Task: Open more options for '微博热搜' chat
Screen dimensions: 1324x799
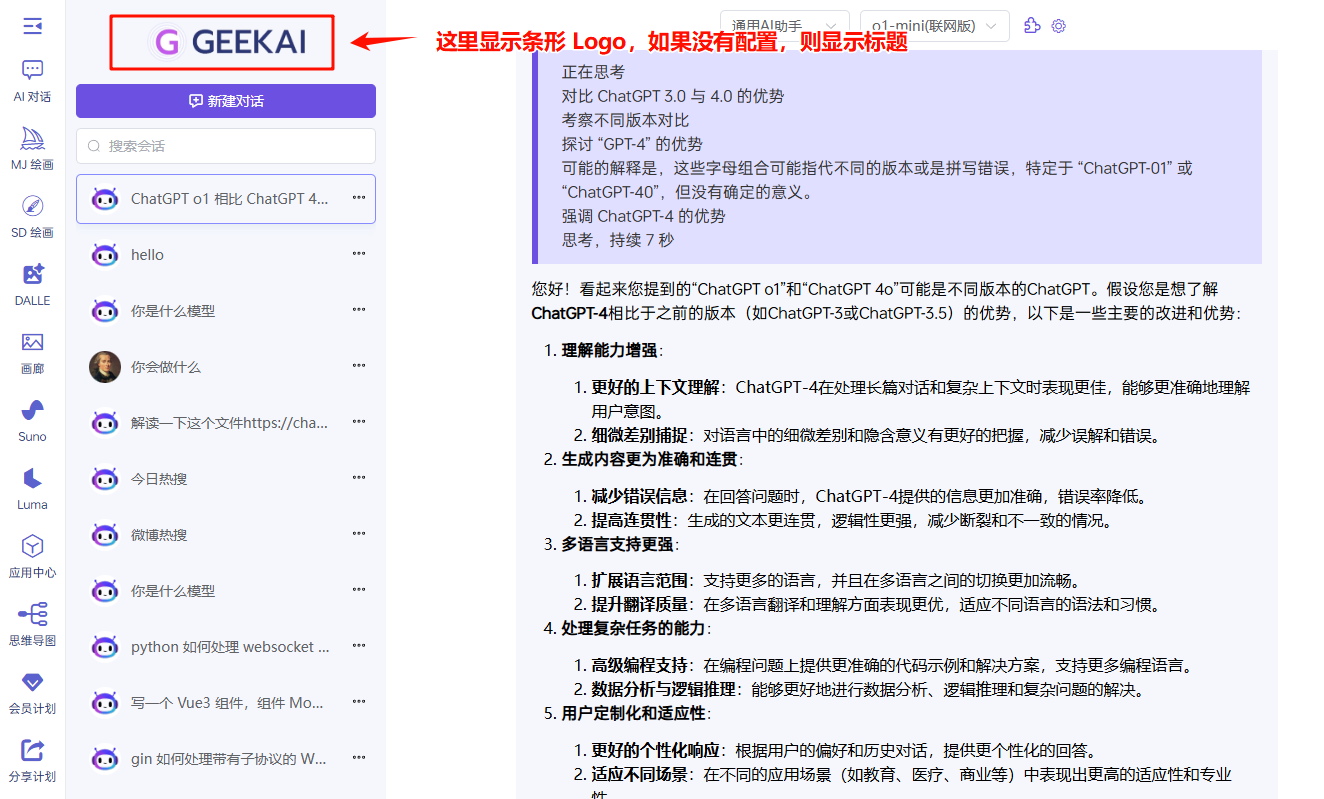Action: [359, 534]
